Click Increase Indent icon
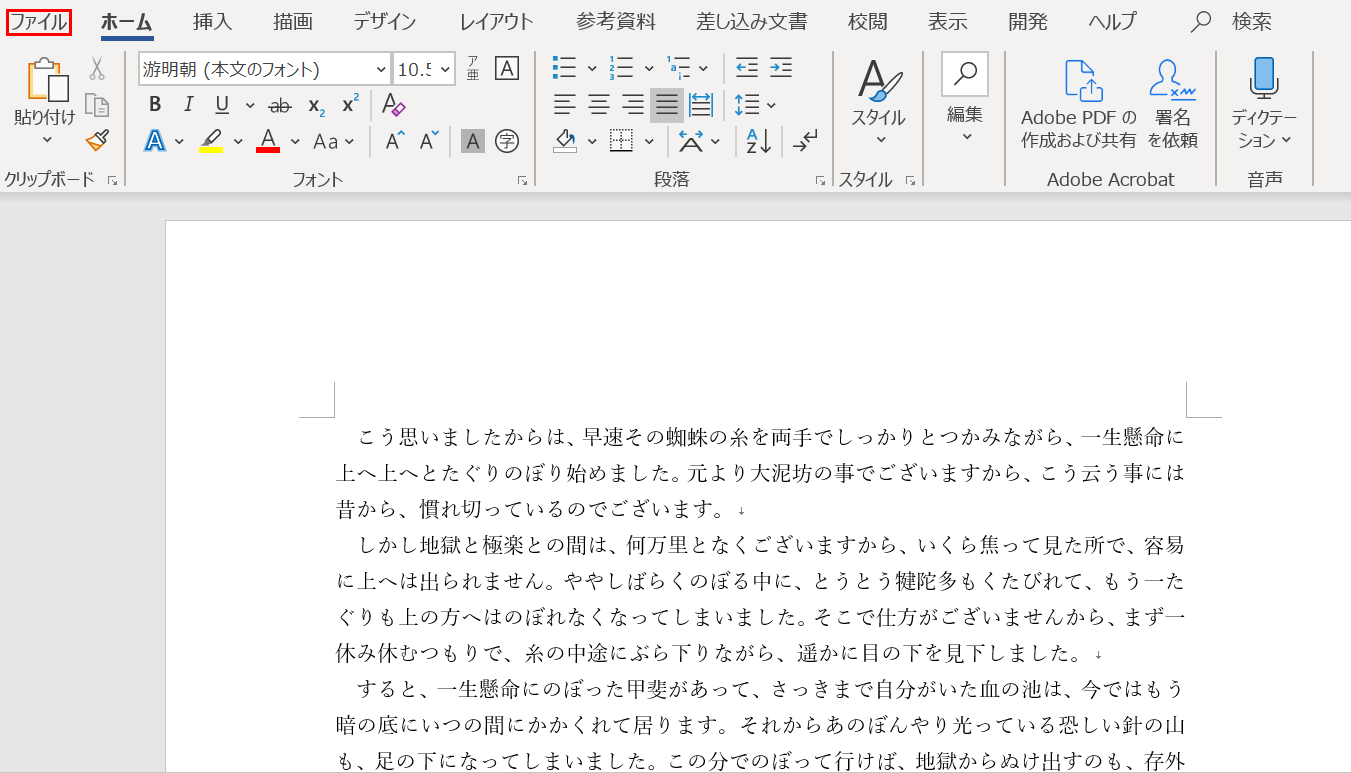 click(x=781, y=68)
